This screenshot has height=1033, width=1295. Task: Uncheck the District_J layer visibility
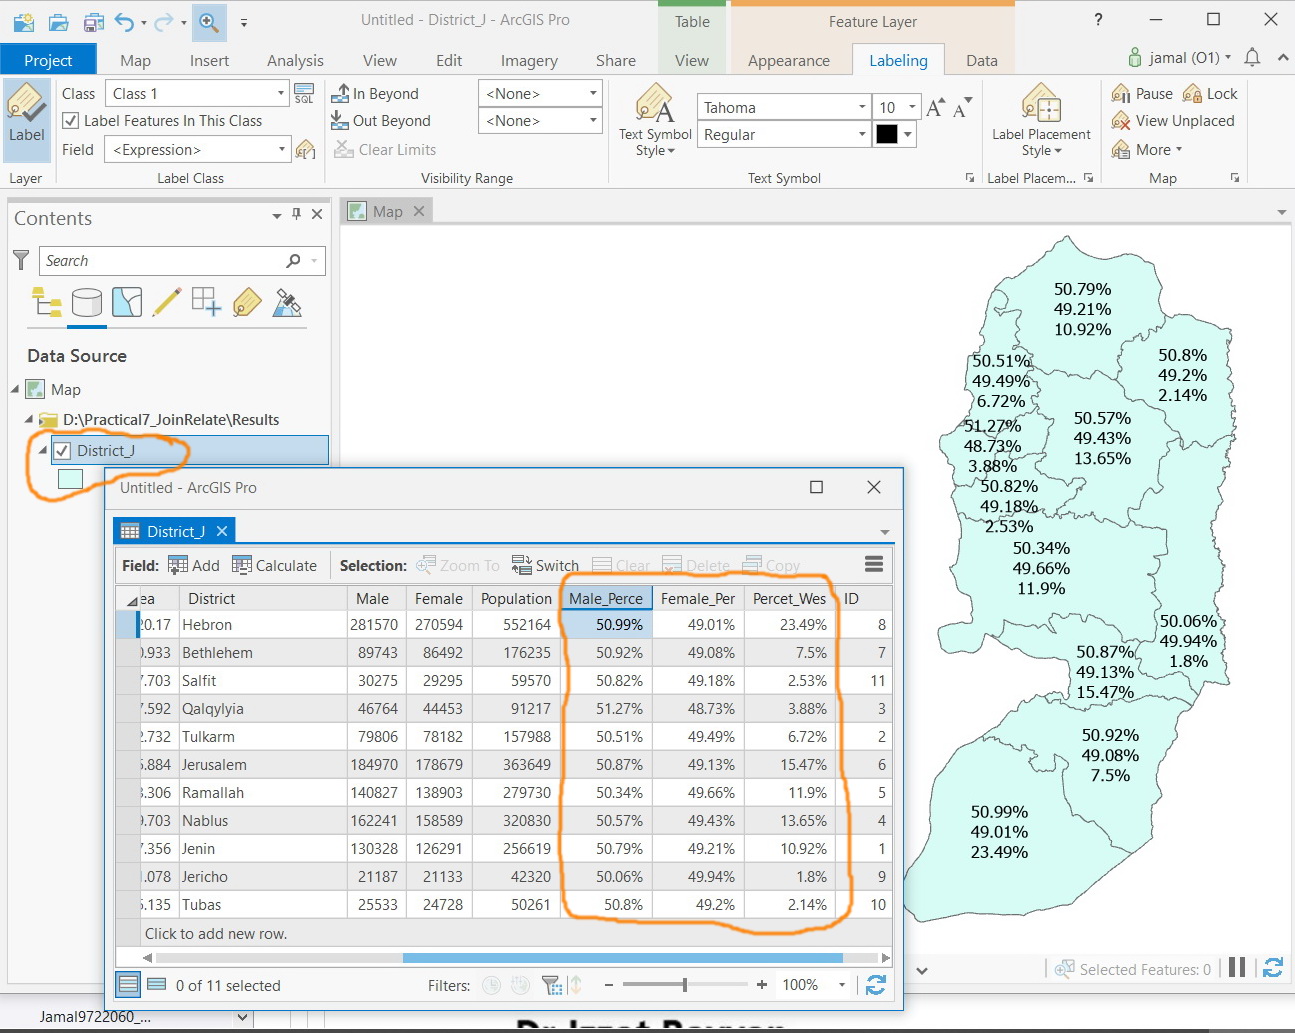point(62,450)
